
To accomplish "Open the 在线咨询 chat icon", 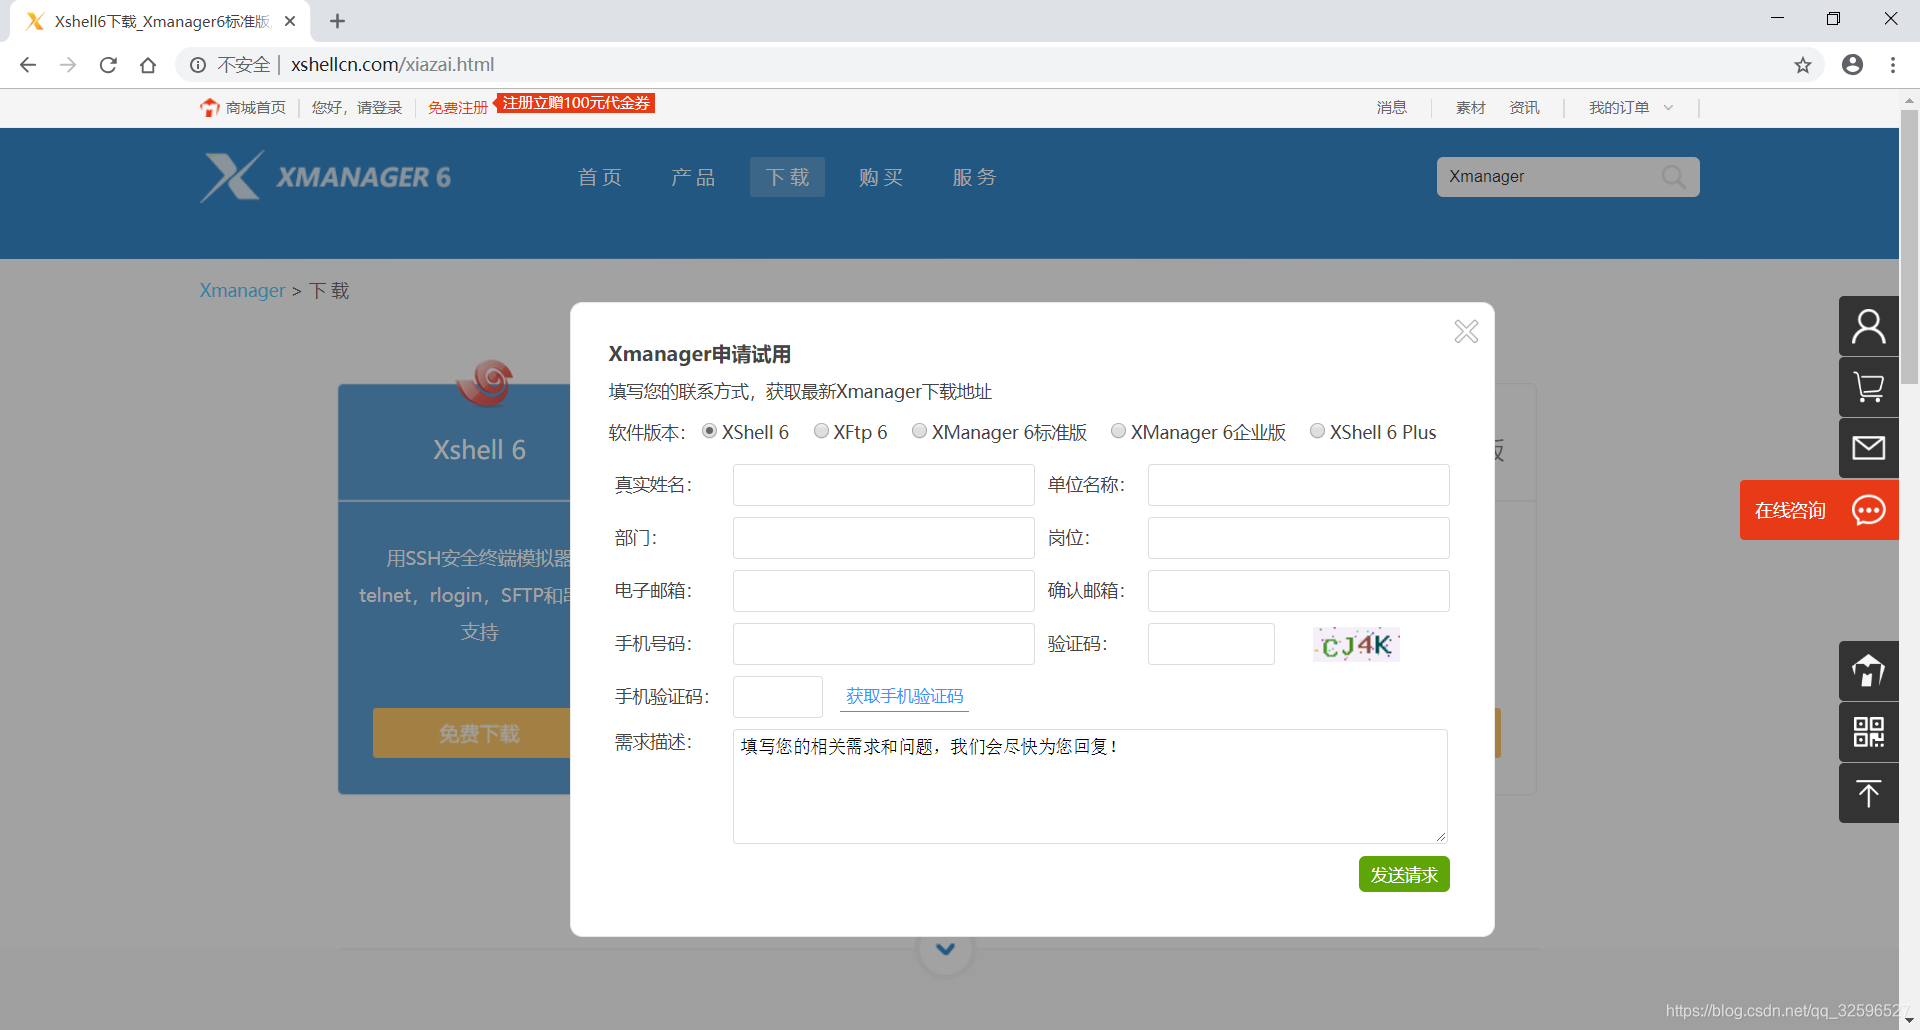I will [1868, 510].
